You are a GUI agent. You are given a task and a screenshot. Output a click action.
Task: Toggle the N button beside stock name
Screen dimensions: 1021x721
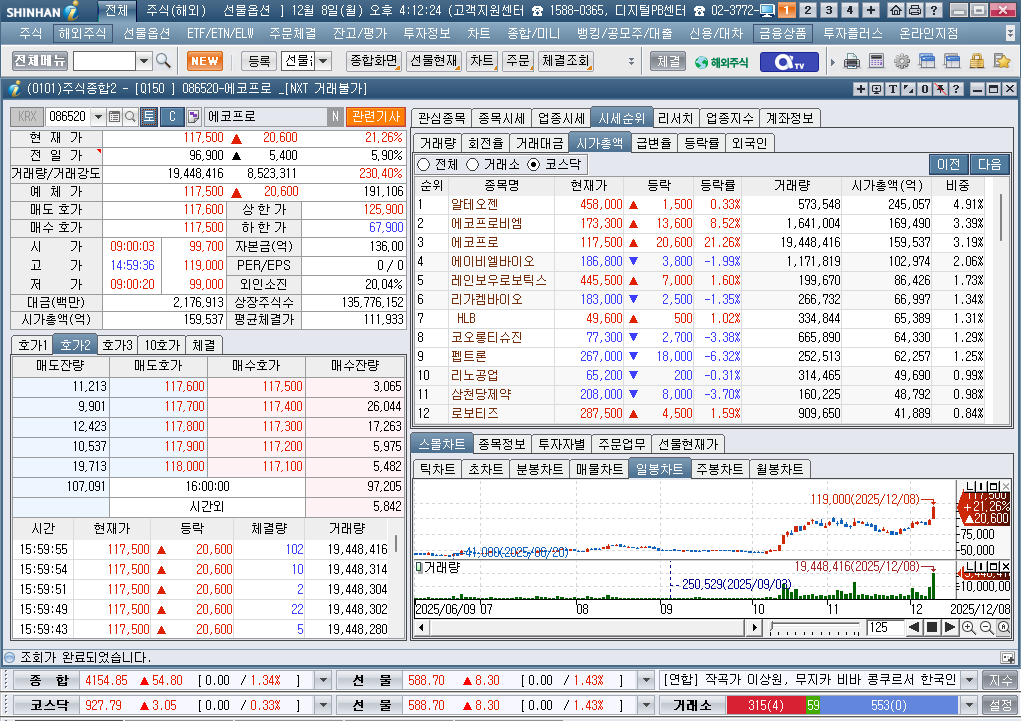pos(335,117)
